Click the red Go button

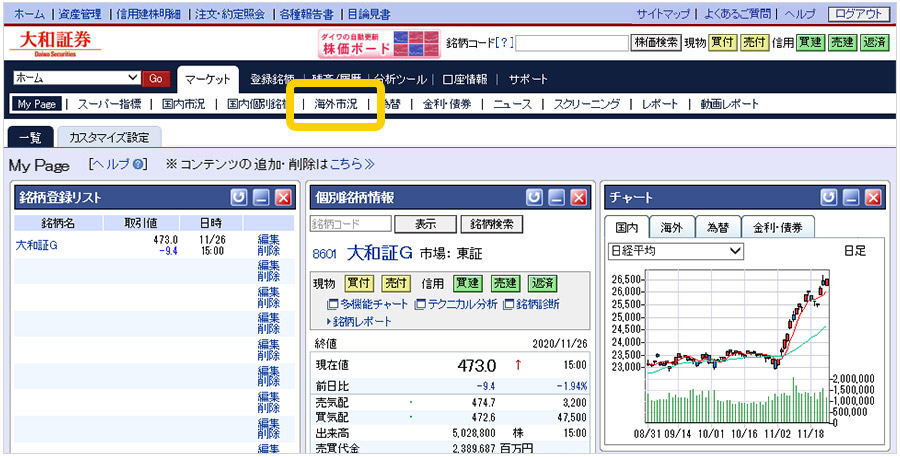pos(156,79)
